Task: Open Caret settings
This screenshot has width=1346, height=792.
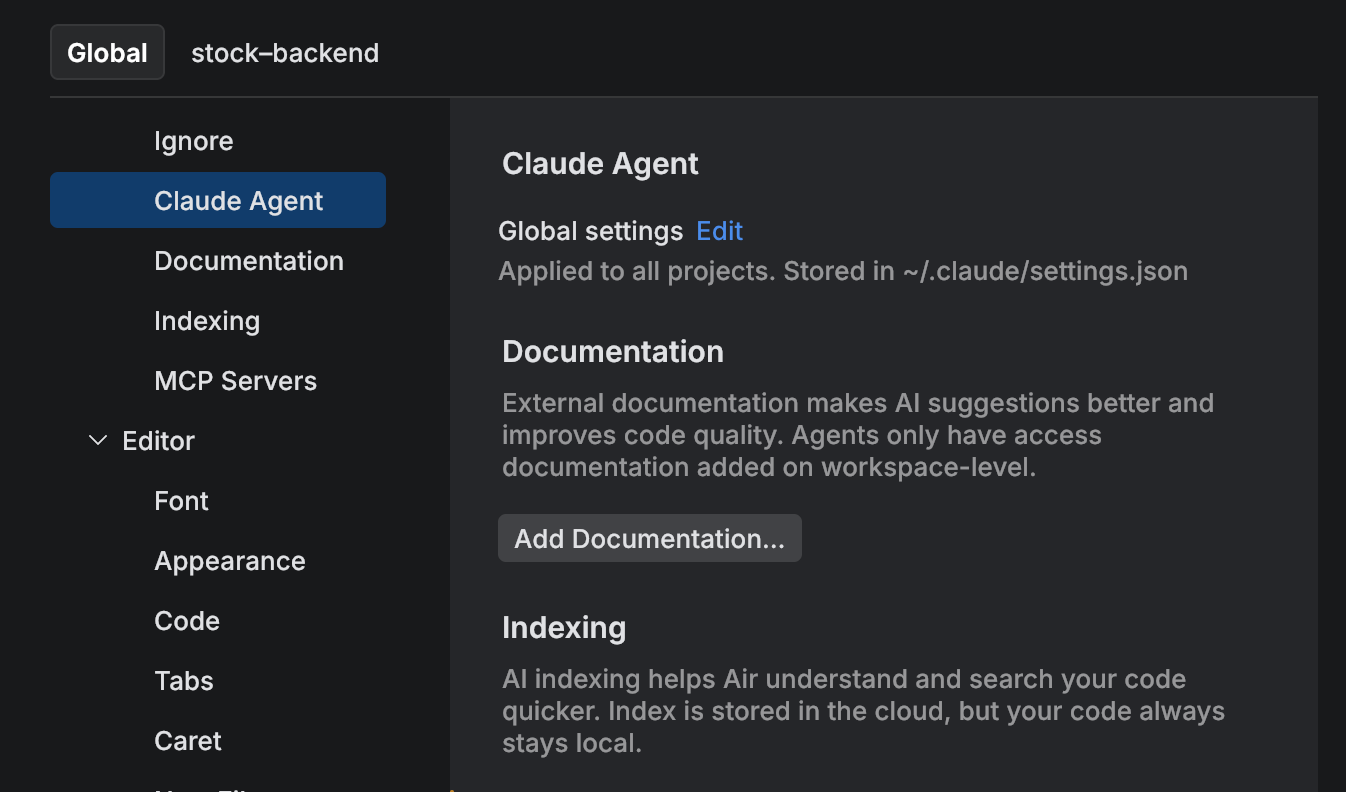Action: (x=187, y=741)
